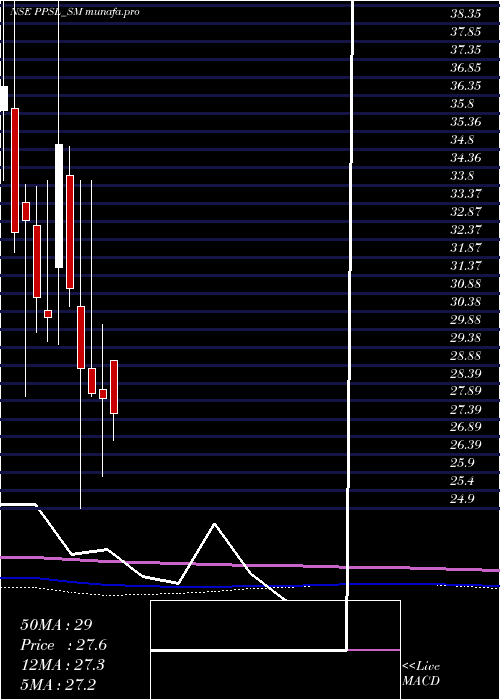Screen dimensions: 500x700
Task: Select the 24.9 price label
Action: pyautogui.click(x=462, y=500)
